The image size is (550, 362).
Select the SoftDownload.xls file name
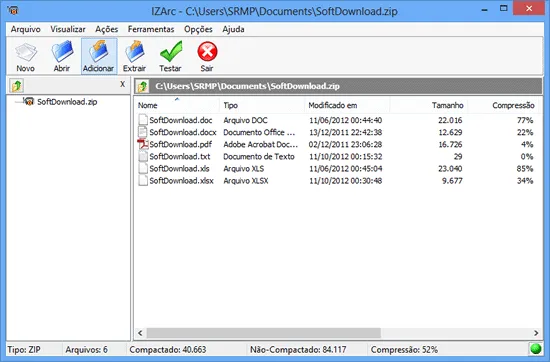coord(179,169)
